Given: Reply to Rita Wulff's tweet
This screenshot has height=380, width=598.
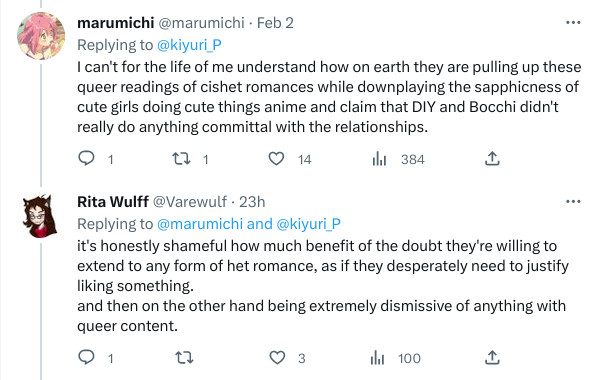Looking at the screenshot, I should pos(86,357).
